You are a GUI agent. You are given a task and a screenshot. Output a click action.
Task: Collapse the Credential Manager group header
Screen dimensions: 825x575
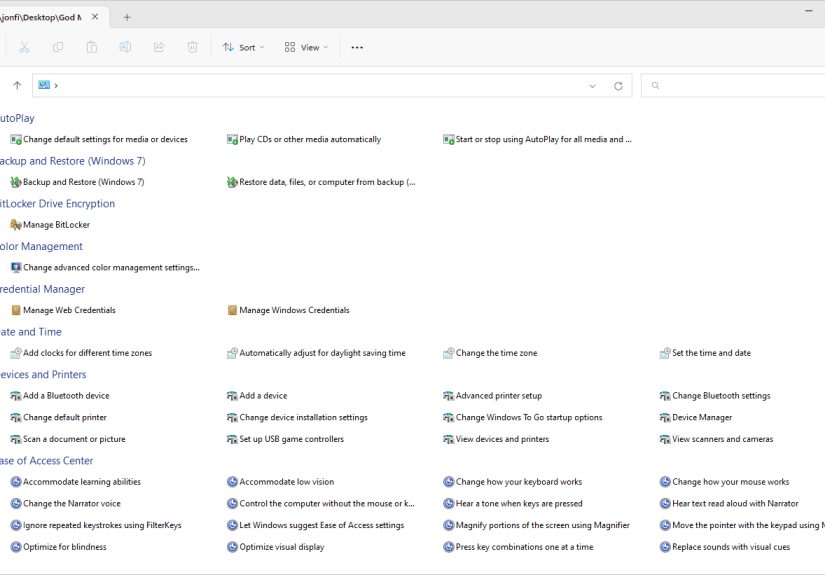43,289
